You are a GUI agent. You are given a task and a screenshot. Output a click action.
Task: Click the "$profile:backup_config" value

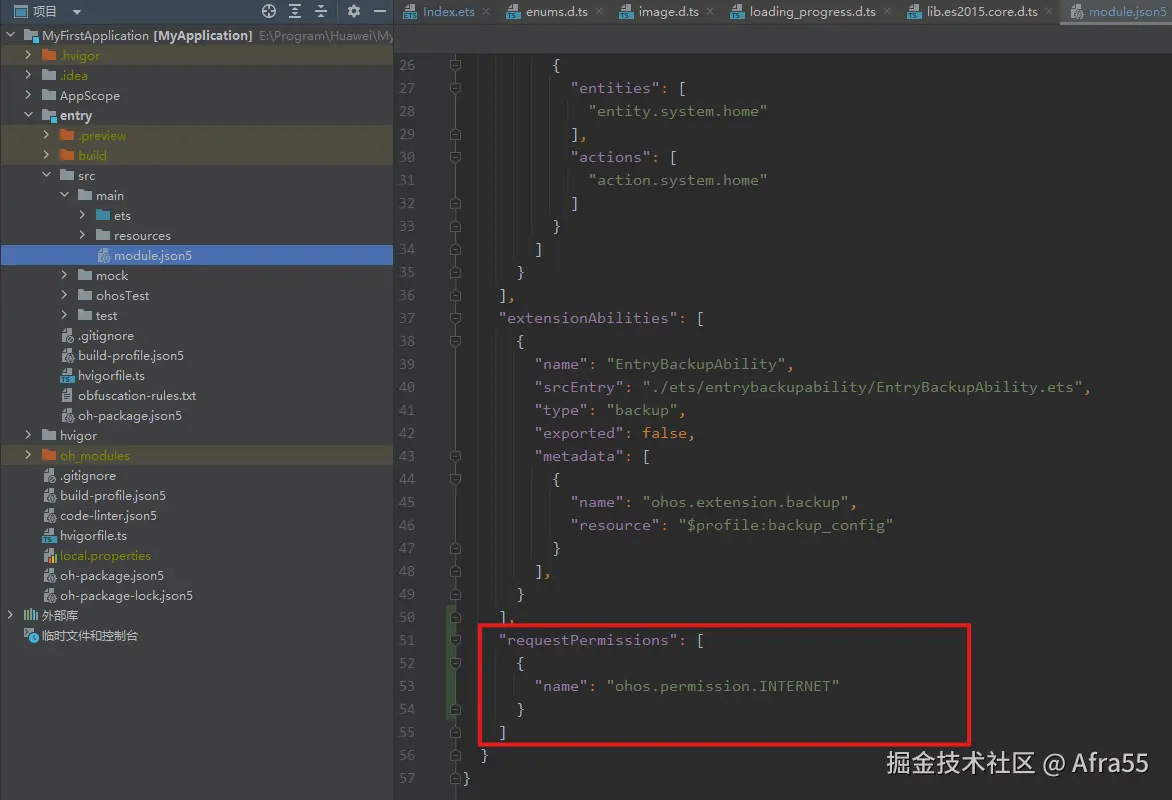[786, 525]
